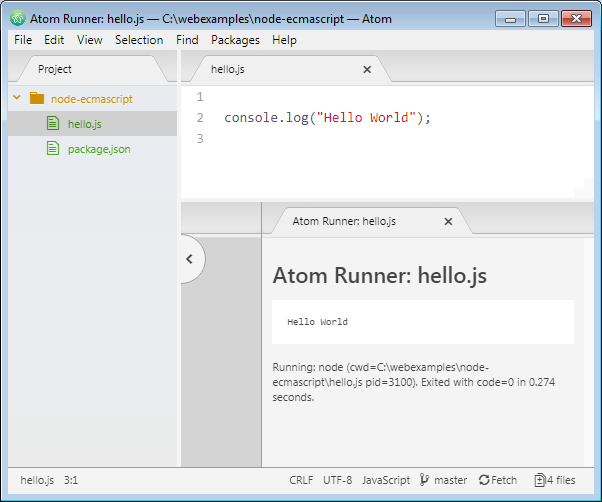Image resolution: width=602 pixels, height=502 pixels.
Task: Click the 3:1 cursor position indicator
Action: [71, 480]
